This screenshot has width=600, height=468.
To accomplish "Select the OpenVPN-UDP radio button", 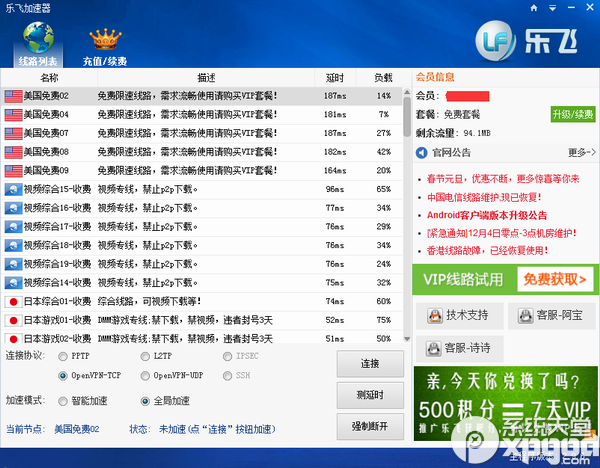I will [x=145, y=376].
